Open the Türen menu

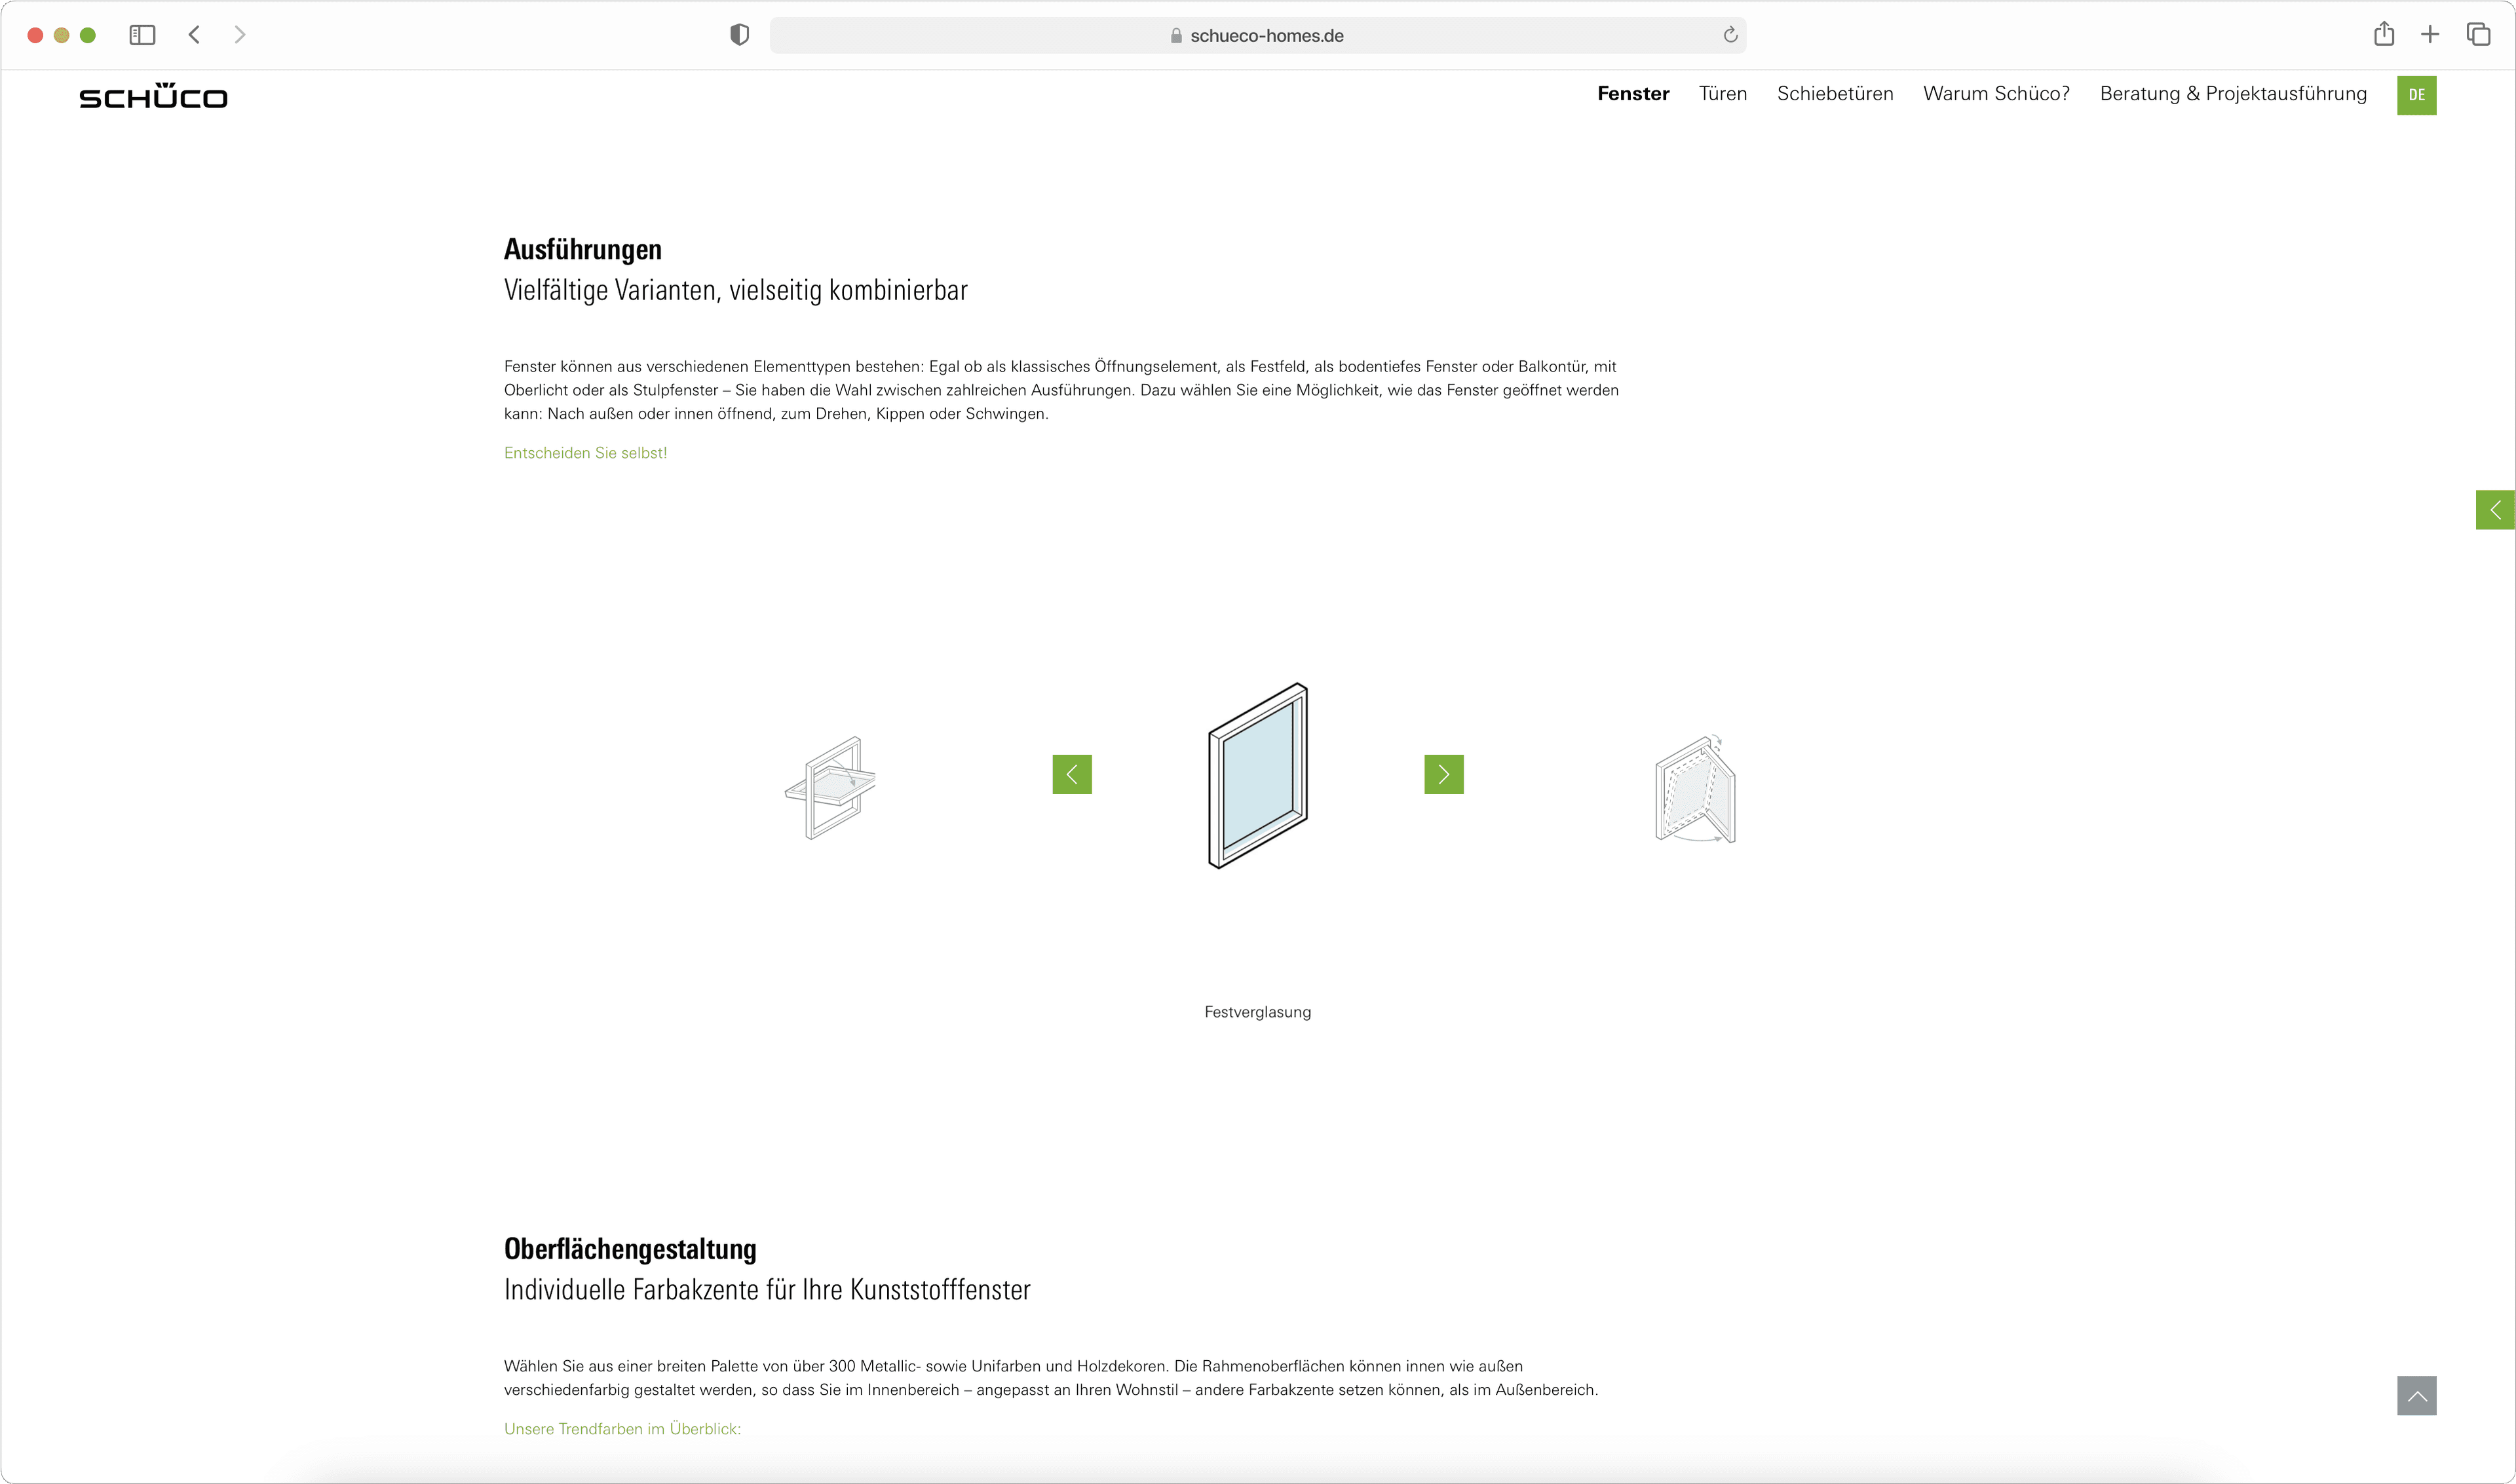1722,94
